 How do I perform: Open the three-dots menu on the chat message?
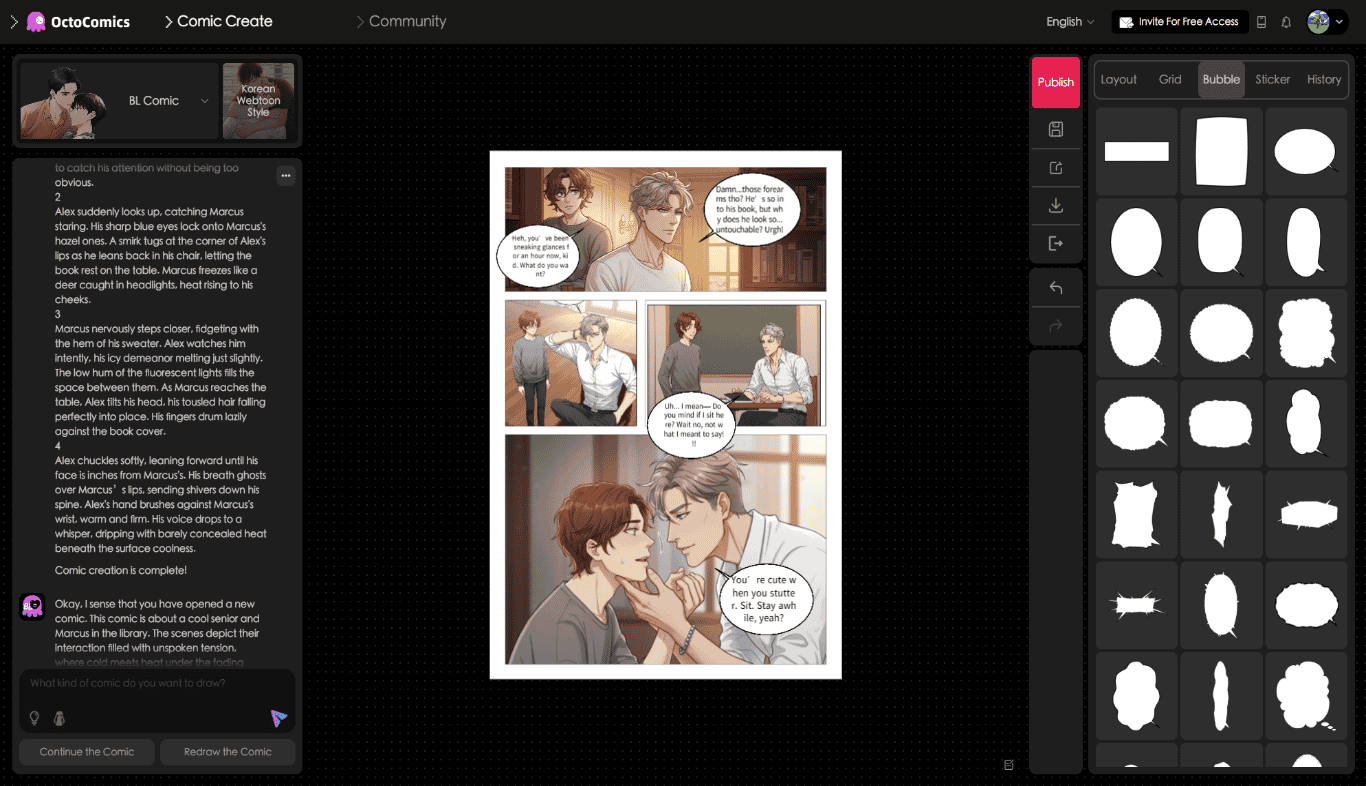[286, 176]
